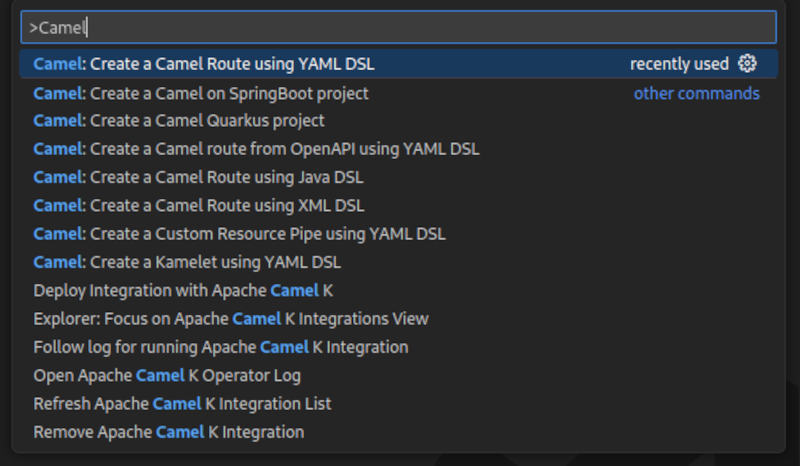The image size is (800, 466).
Task: Select Create a Camel on SpringBoot project
Action: 201,93
